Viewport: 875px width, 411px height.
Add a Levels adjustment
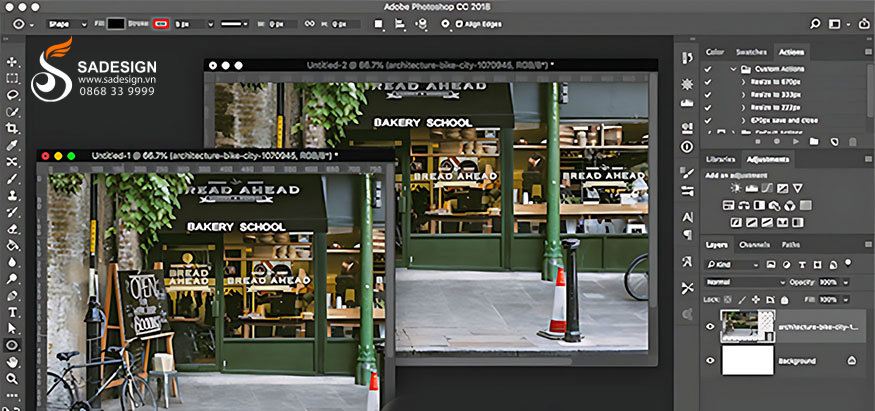[x=752, y=188]
